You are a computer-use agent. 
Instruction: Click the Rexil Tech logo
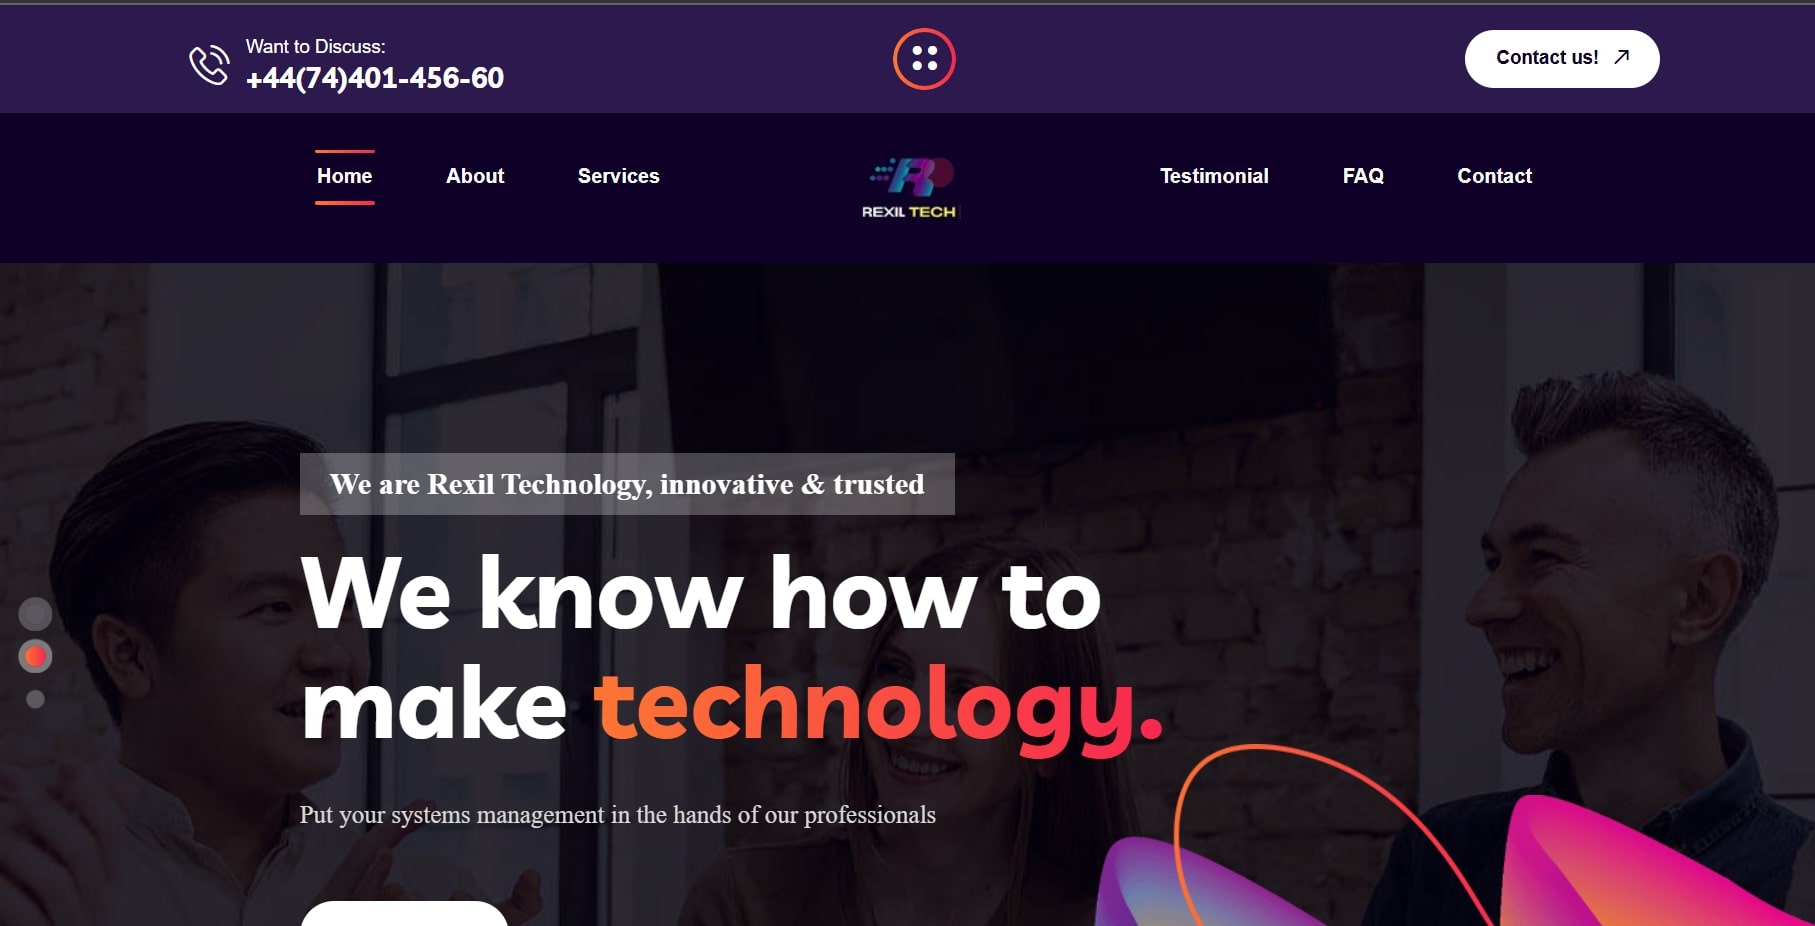point(909,188)
